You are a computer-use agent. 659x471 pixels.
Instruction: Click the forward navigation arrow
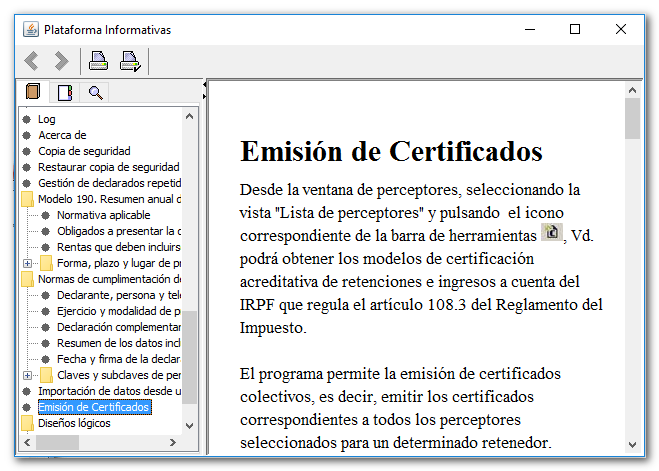(x=61, y=62)
